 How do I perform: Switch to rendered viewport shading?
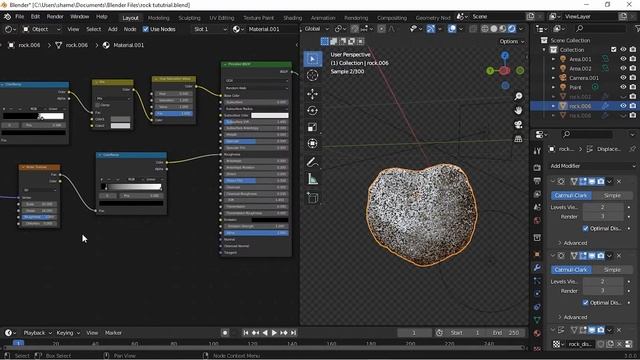[511, 29]
